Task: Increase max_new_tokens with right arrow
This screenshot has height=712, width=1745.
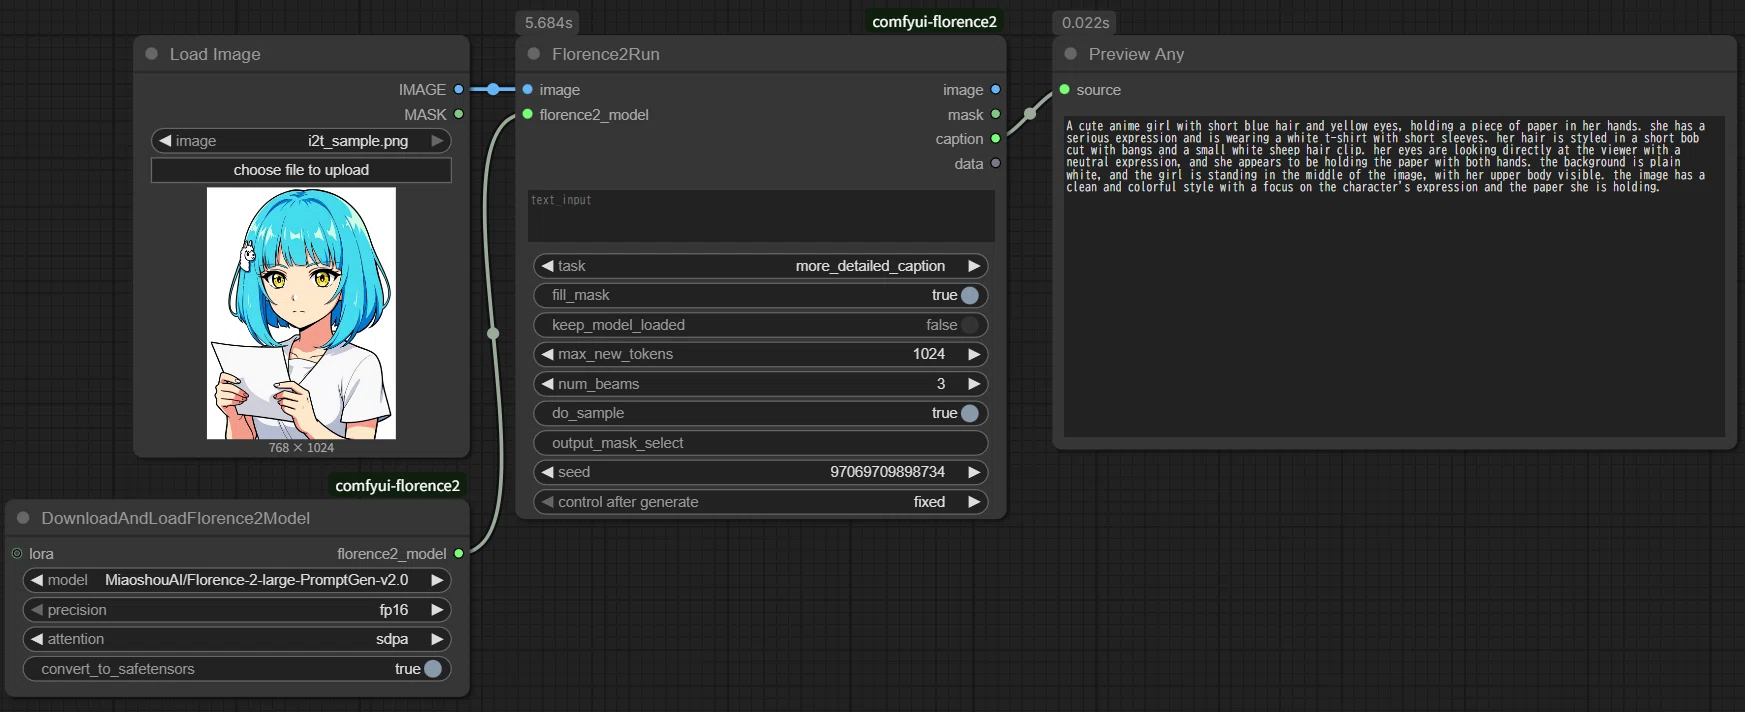Action: 974,354
